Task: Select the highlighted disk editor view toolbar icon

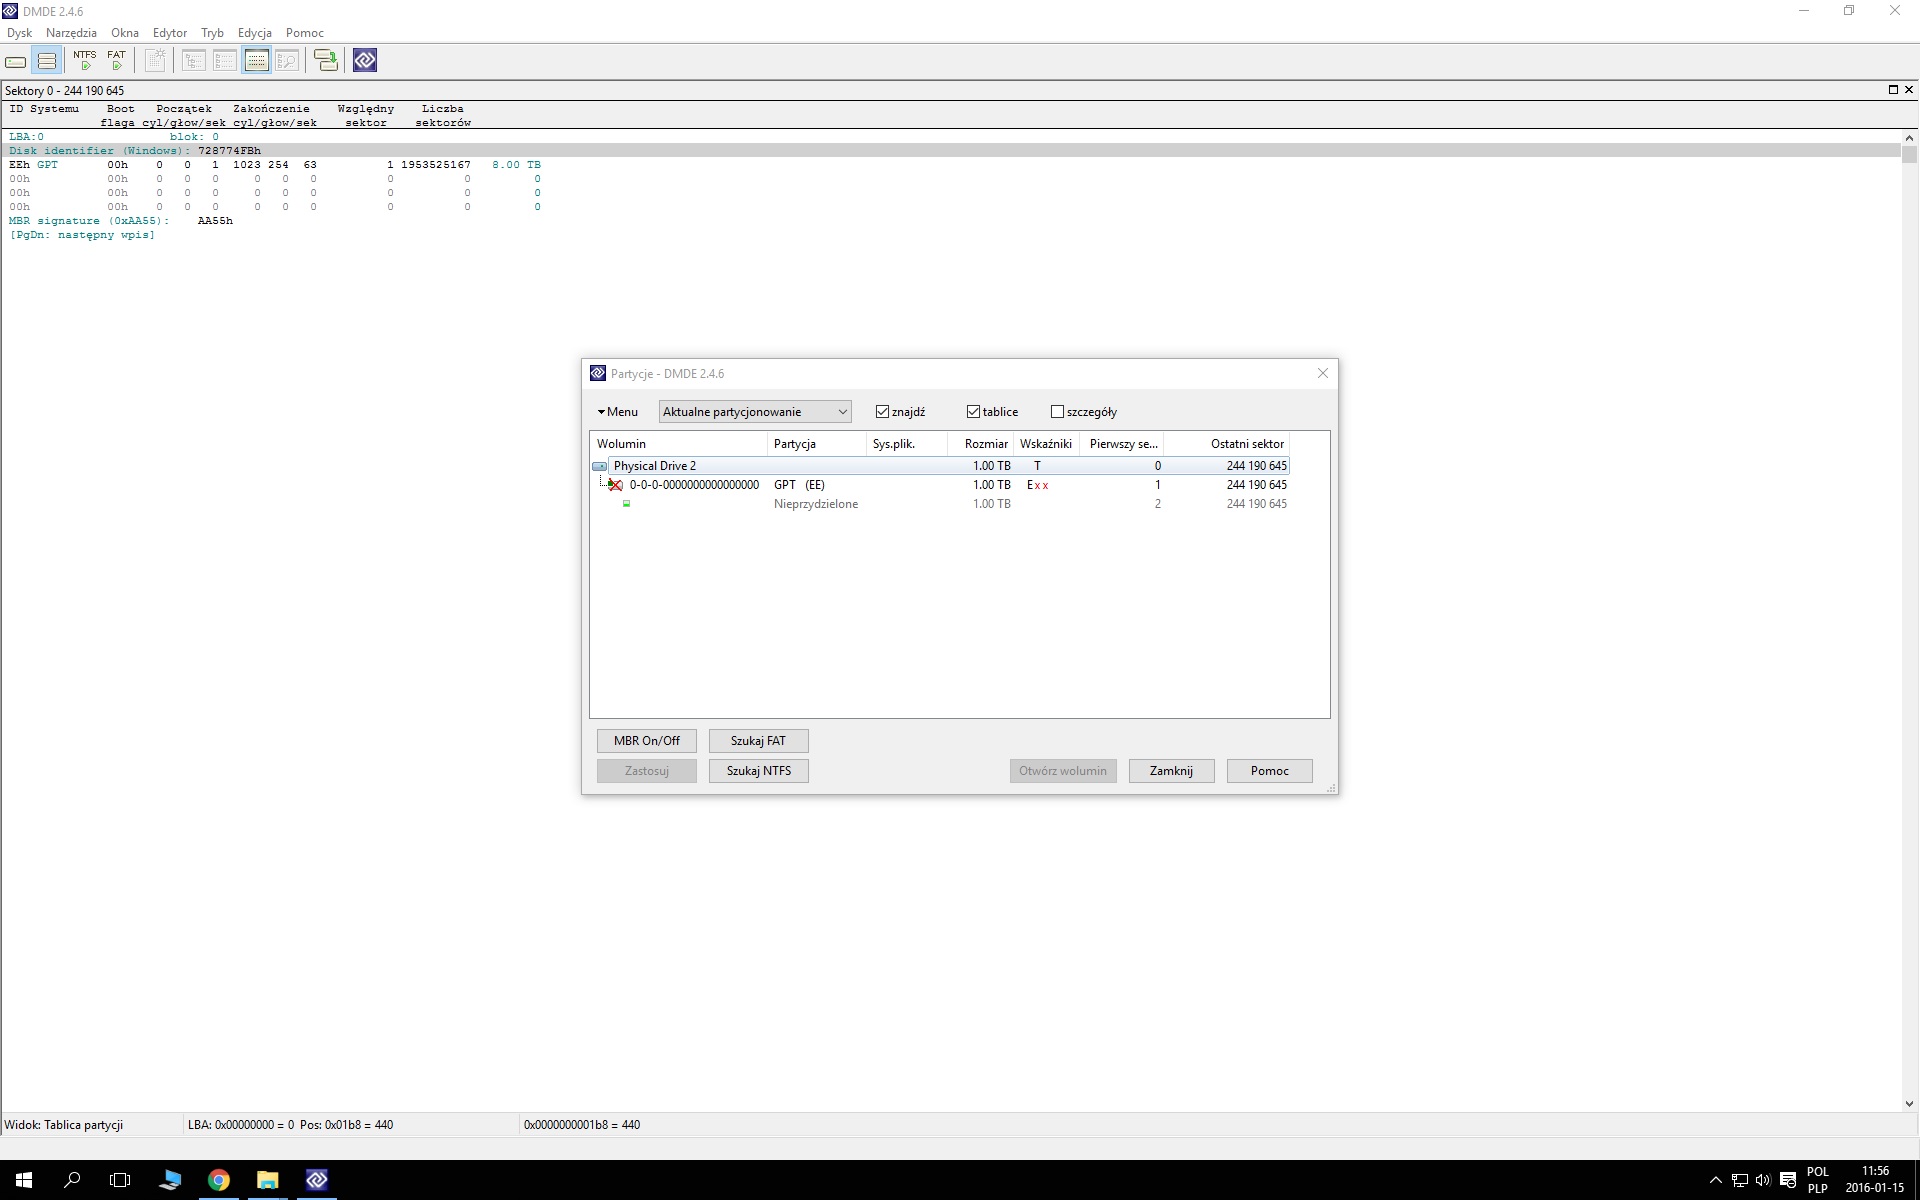Action: point(256,61)
